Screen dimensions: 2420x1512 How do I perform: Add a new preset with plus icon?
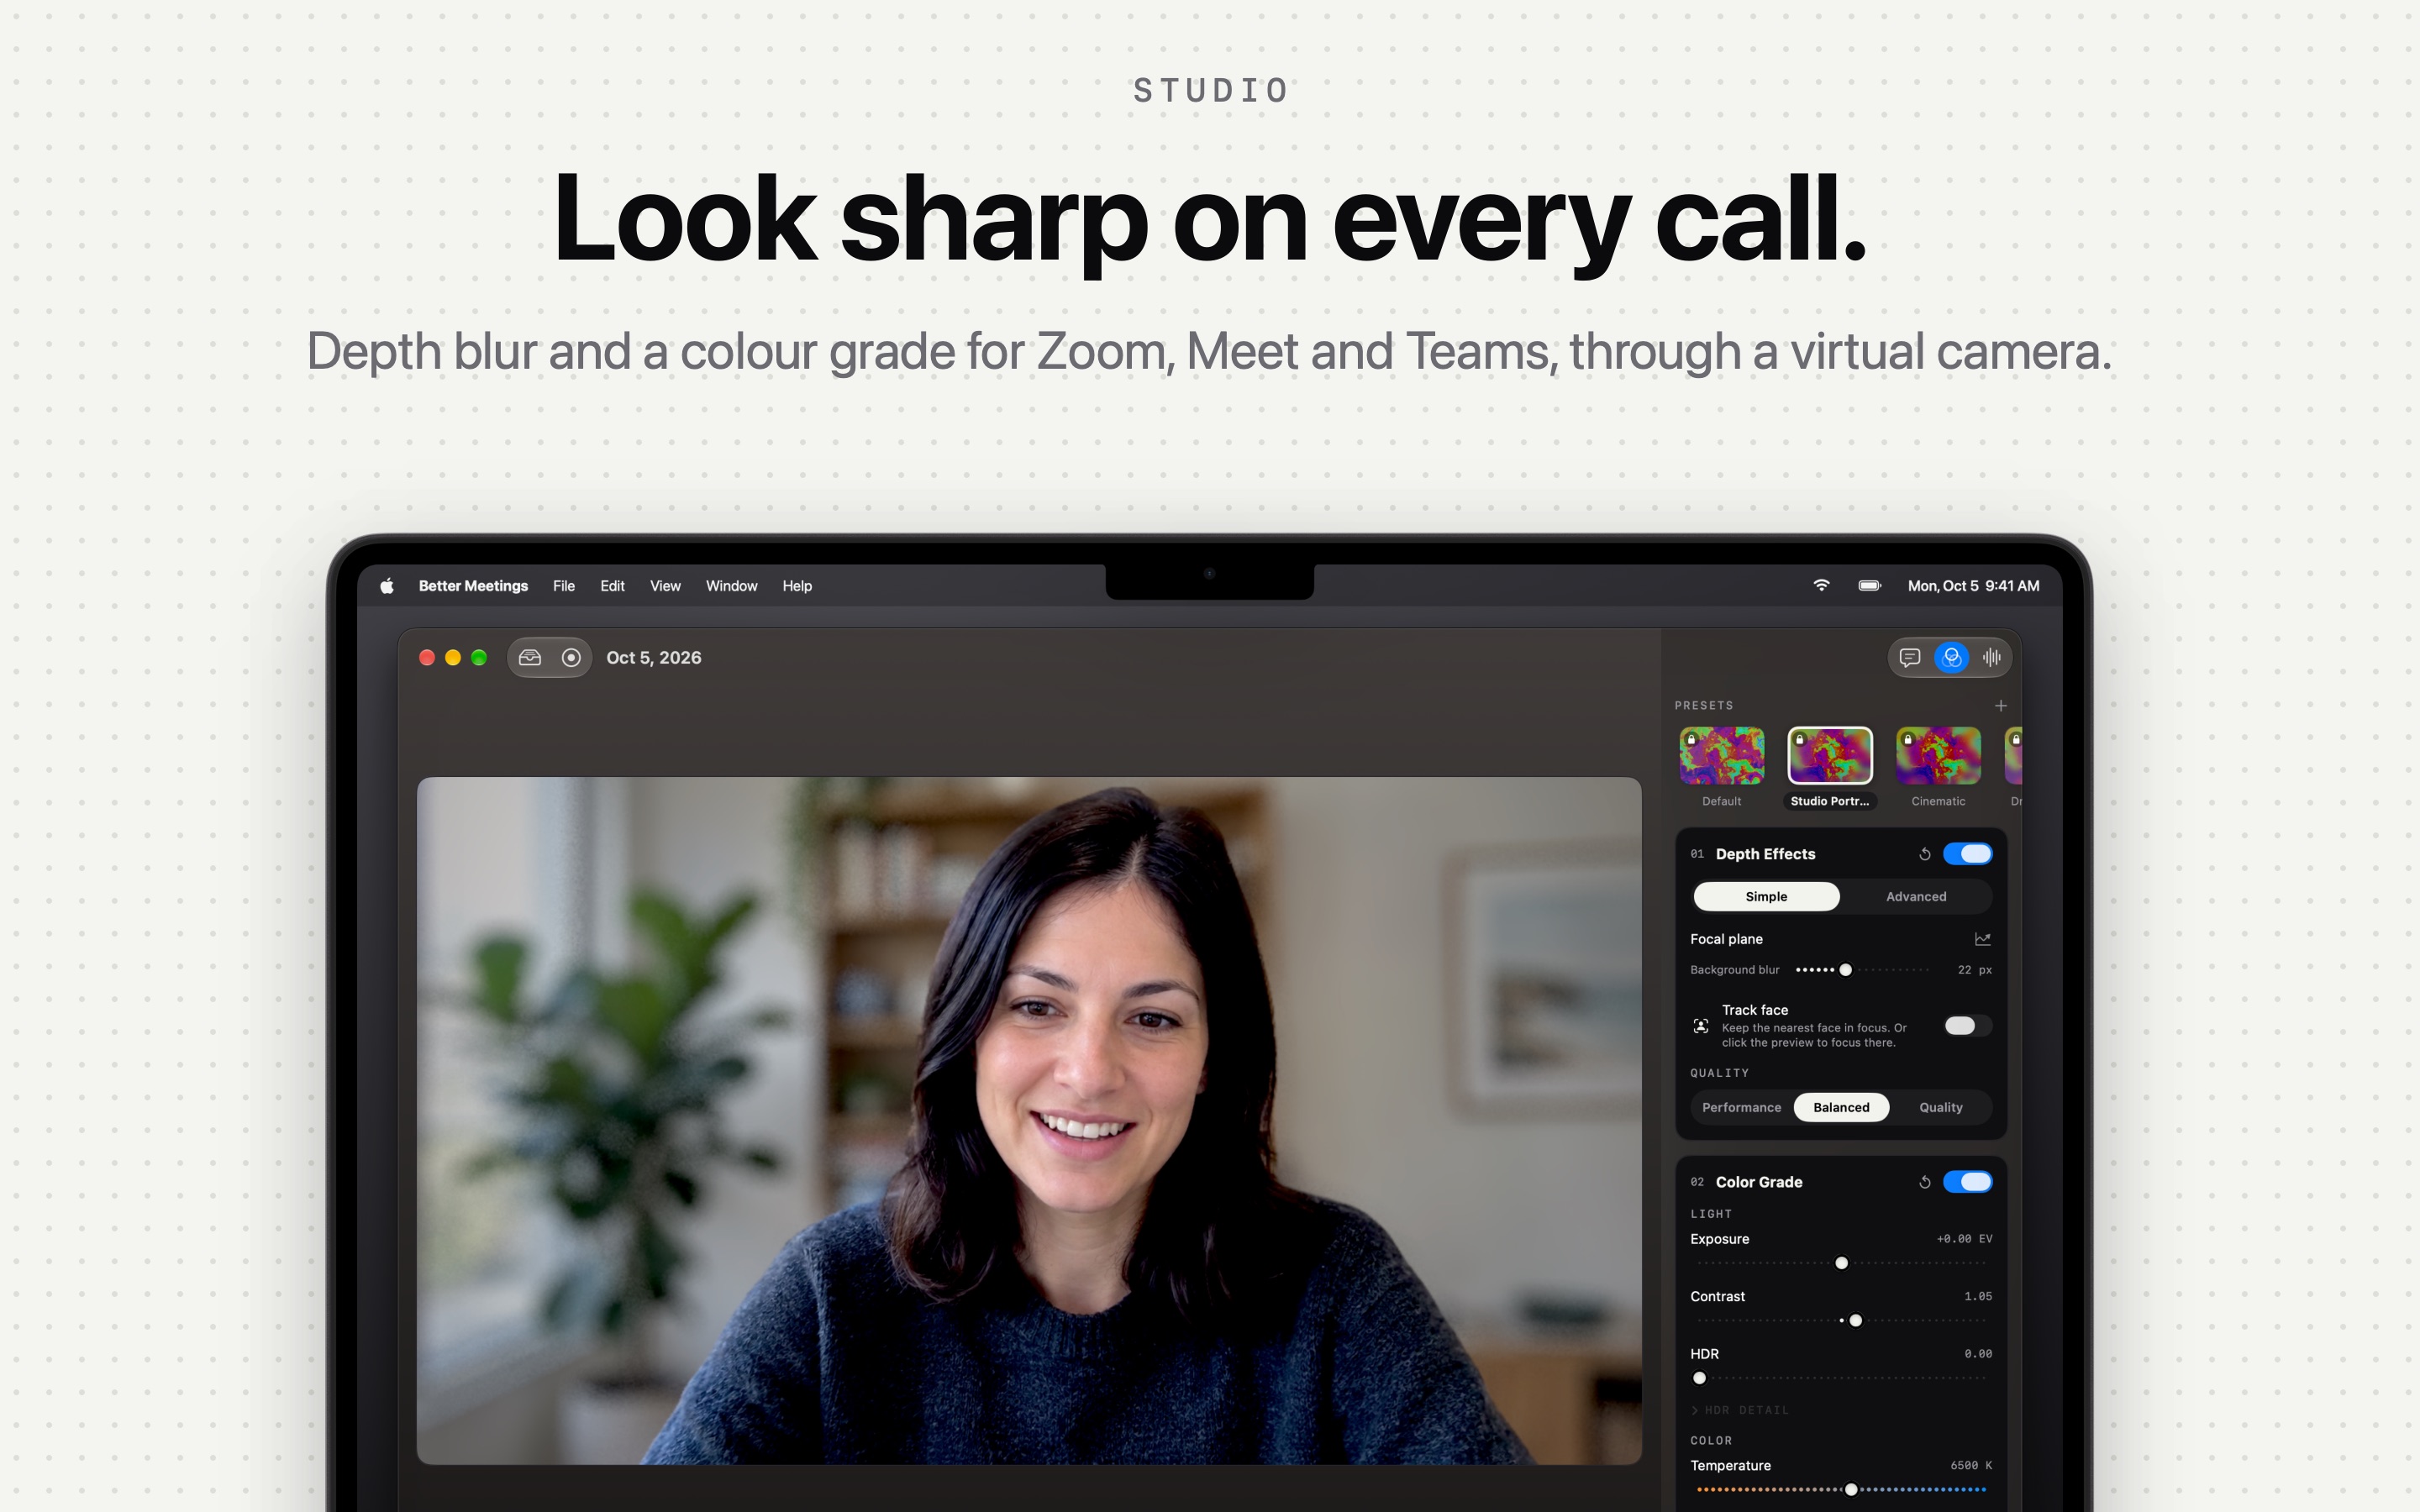coord(2000,706)
